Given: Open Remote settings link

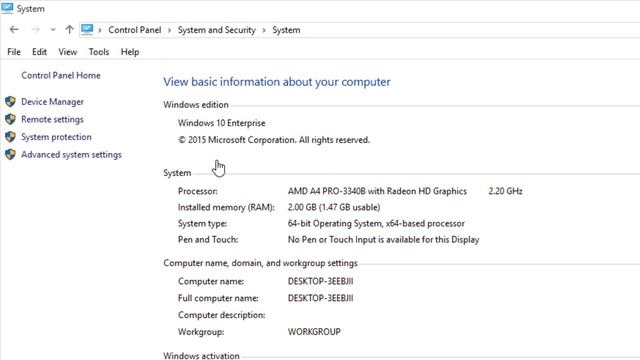Looking at the screenshot, I should pos(52,119).
